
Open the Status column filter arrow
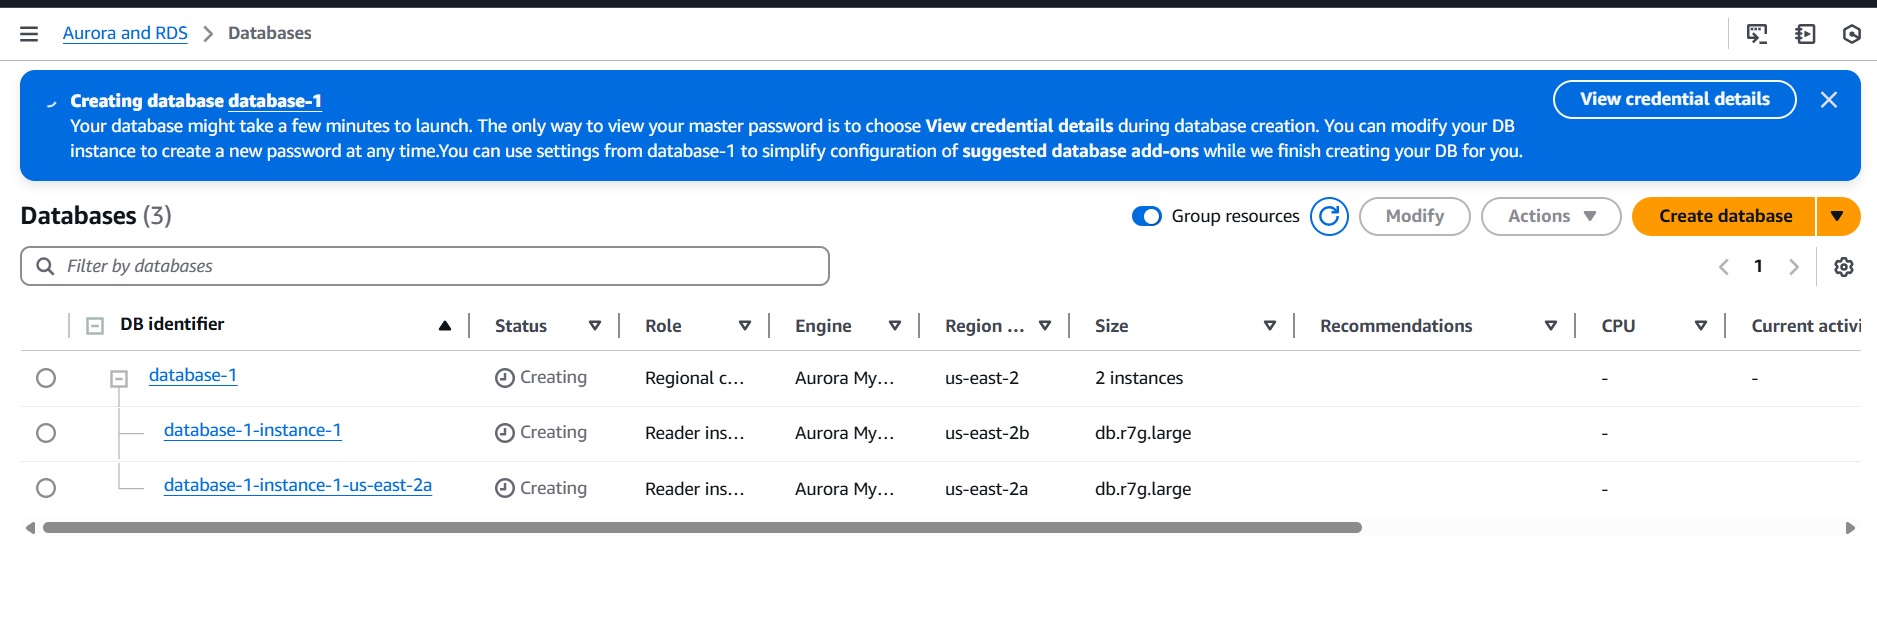(x=595, y=326)
